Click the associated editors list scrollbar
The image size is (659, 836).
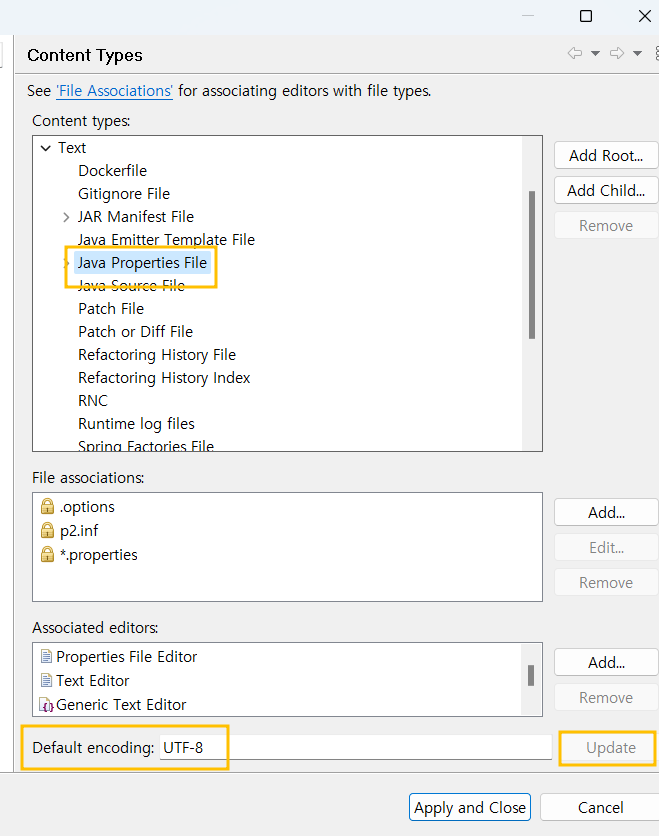point(531,676)
